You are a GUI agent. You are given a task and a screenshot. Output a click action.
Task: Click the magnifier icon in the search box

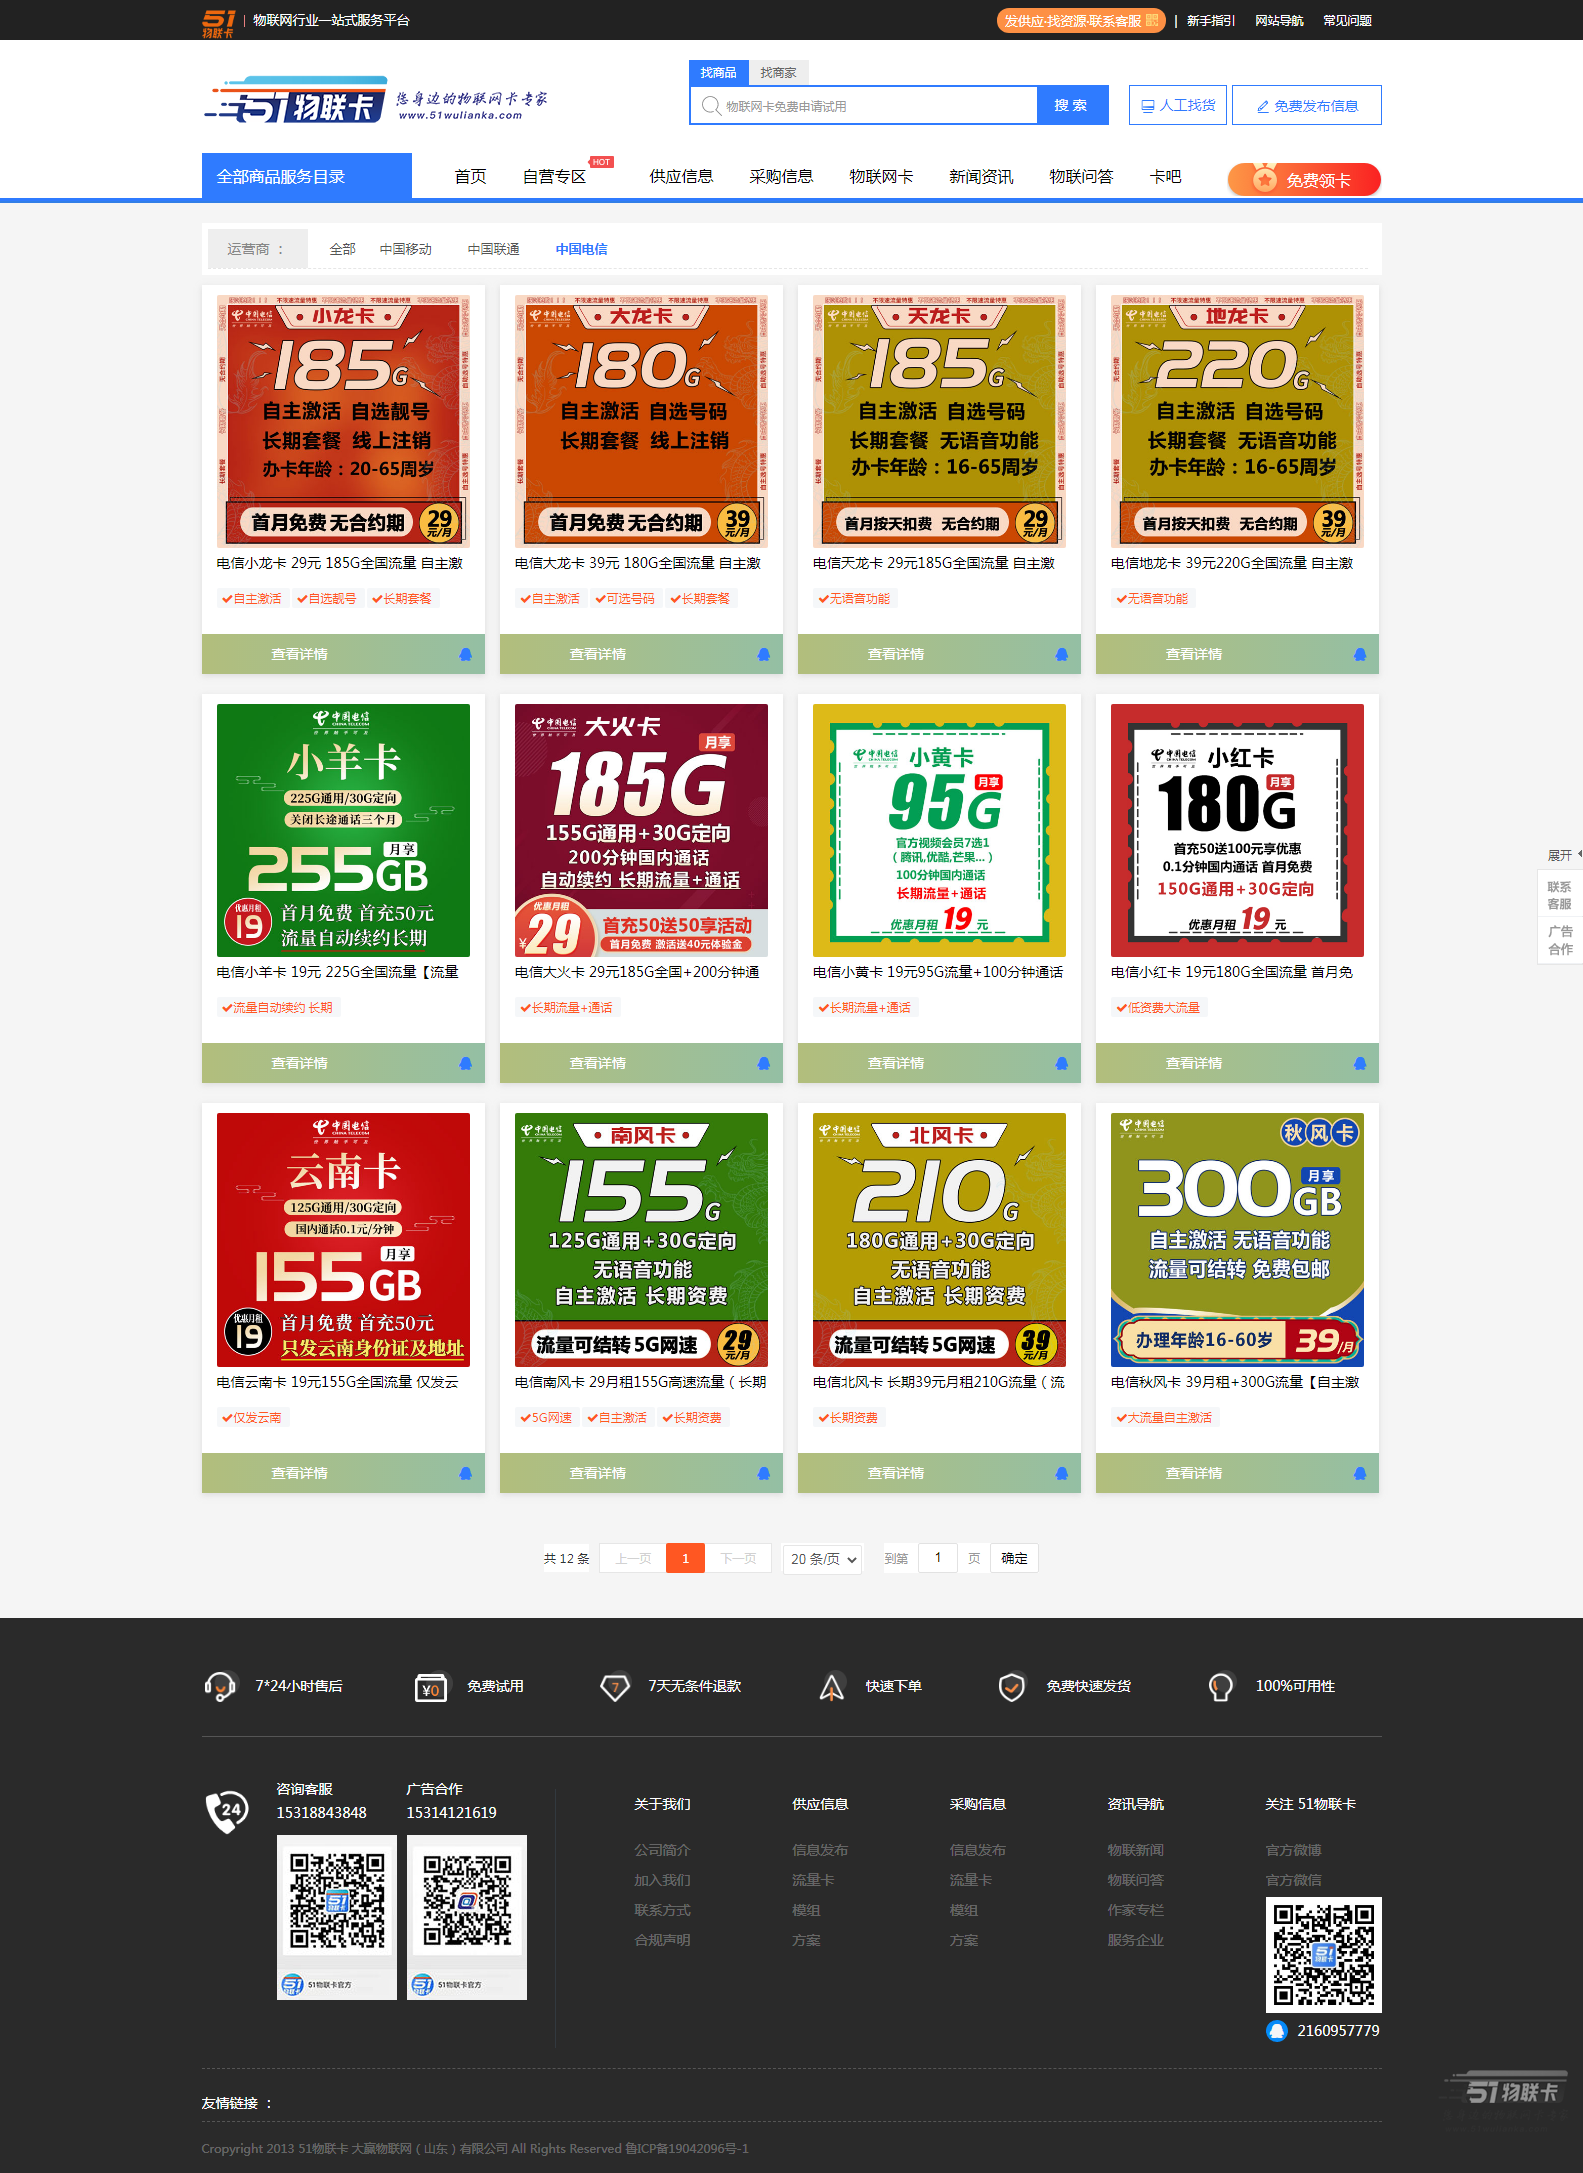pyautogui.click(x=710, y=106)
